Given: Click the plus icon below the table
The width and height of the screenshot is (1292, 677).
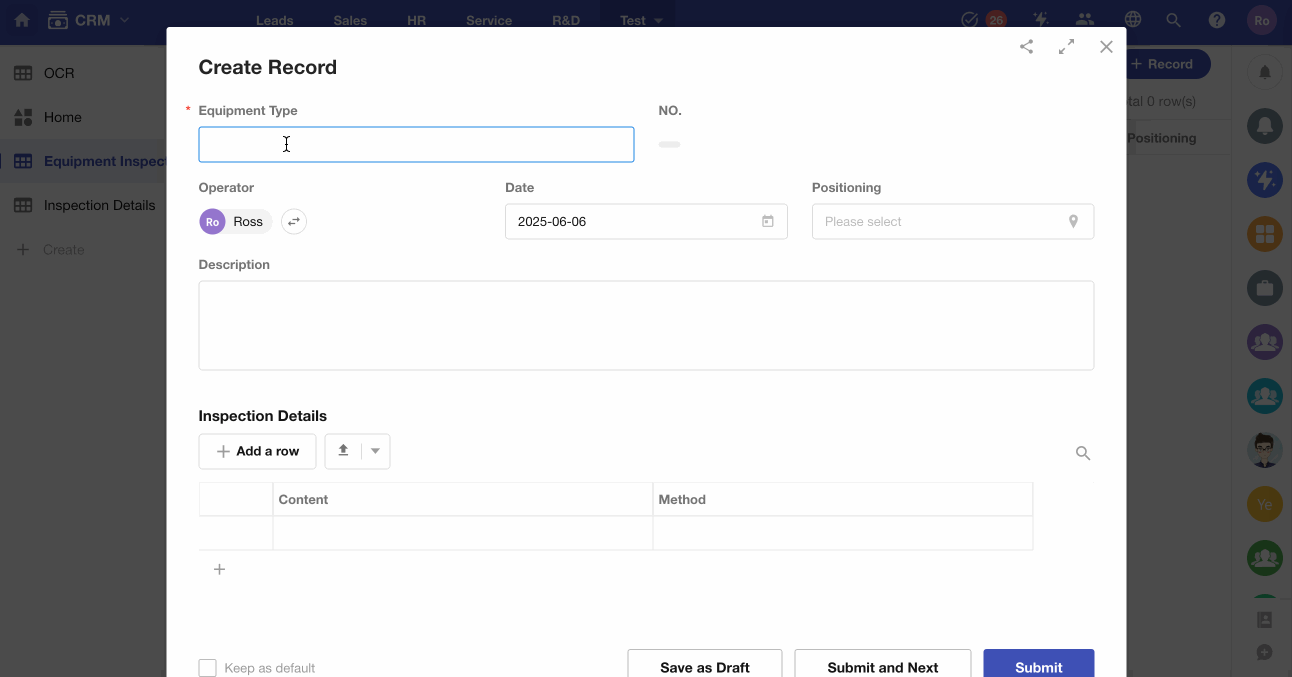Looking at the screenshot, I should click(x=219, y=569).
